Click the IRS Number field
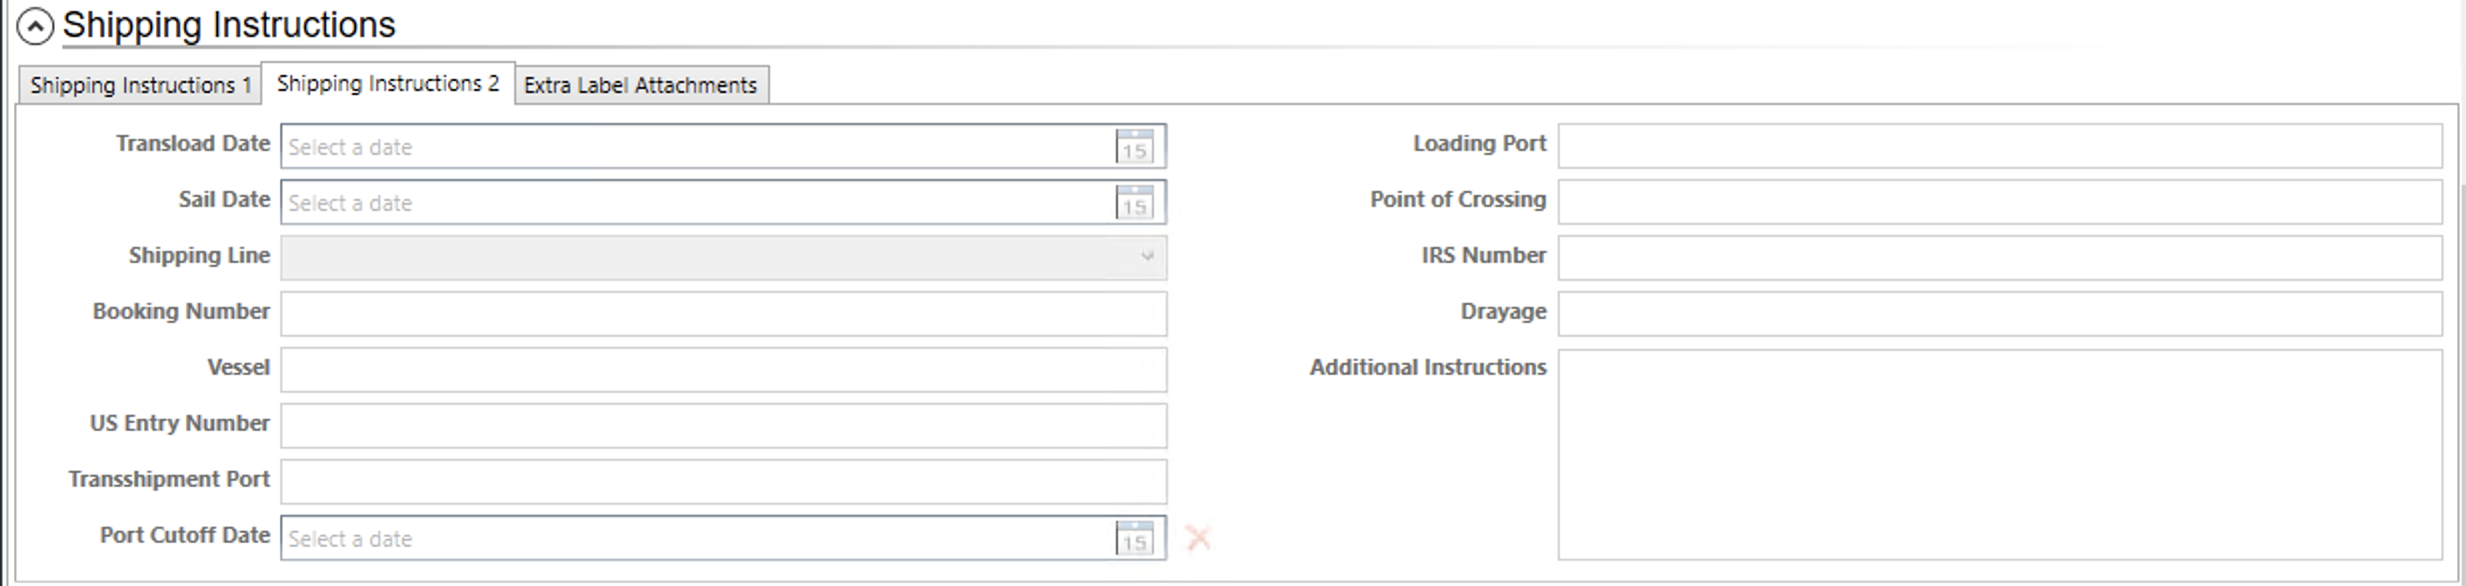 pos(1999,258)
